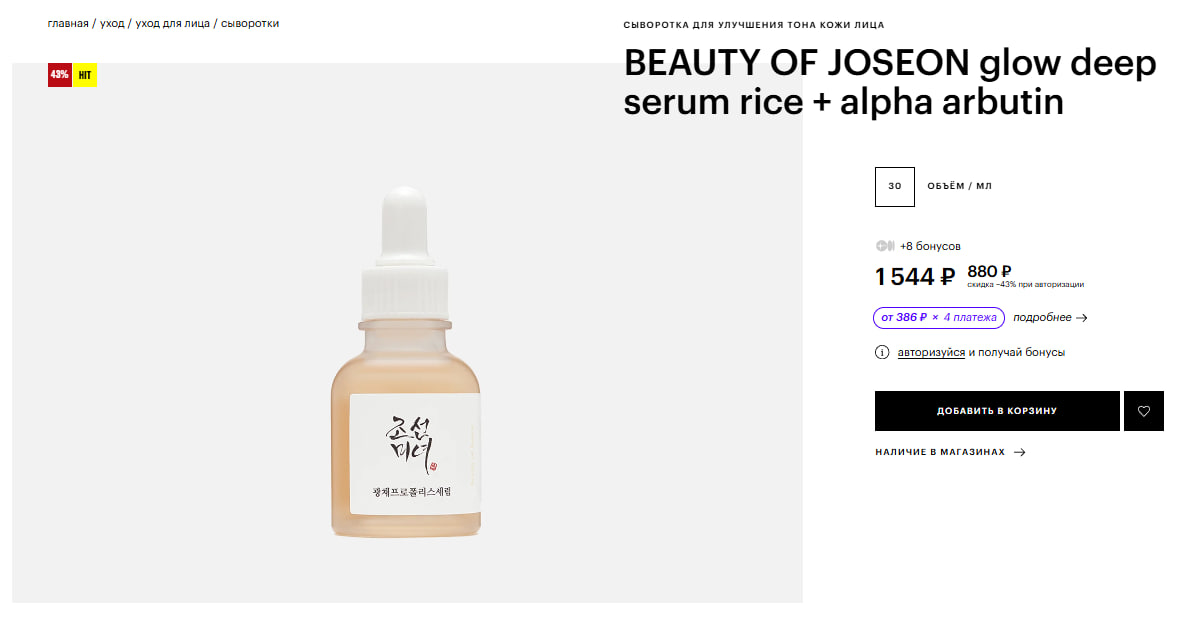
Task: Click the arrow after наличие в магазинах
Action: tap(1019, 452)
